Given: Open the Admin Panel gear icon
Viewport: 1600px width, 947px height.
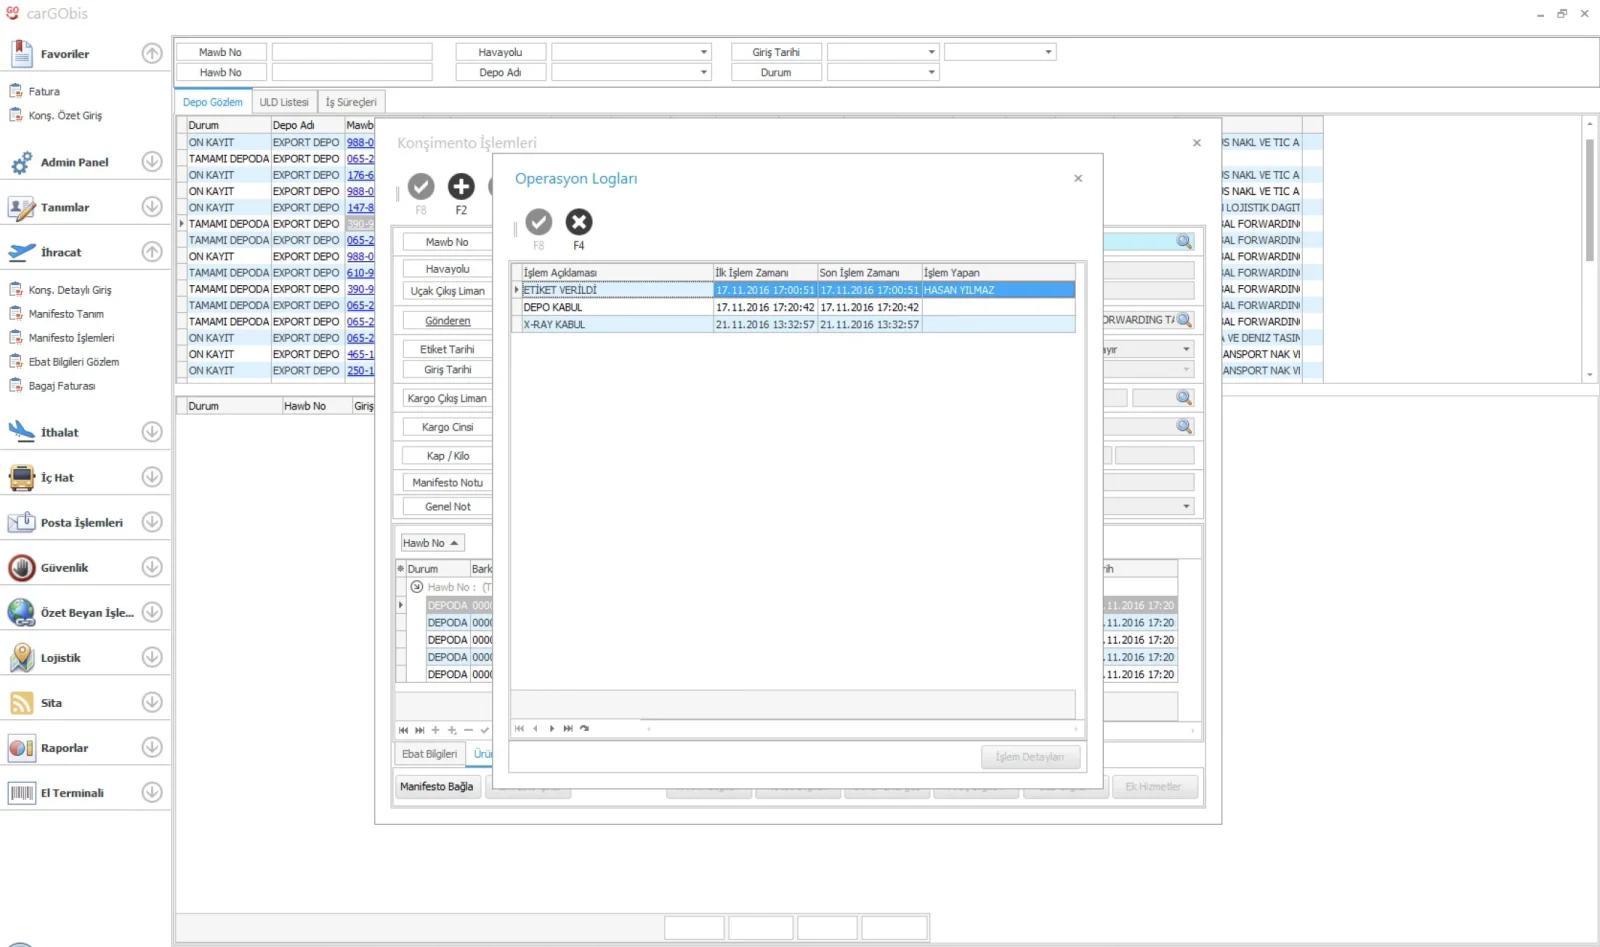Looking at the screenshot, I should pos(21,162).
